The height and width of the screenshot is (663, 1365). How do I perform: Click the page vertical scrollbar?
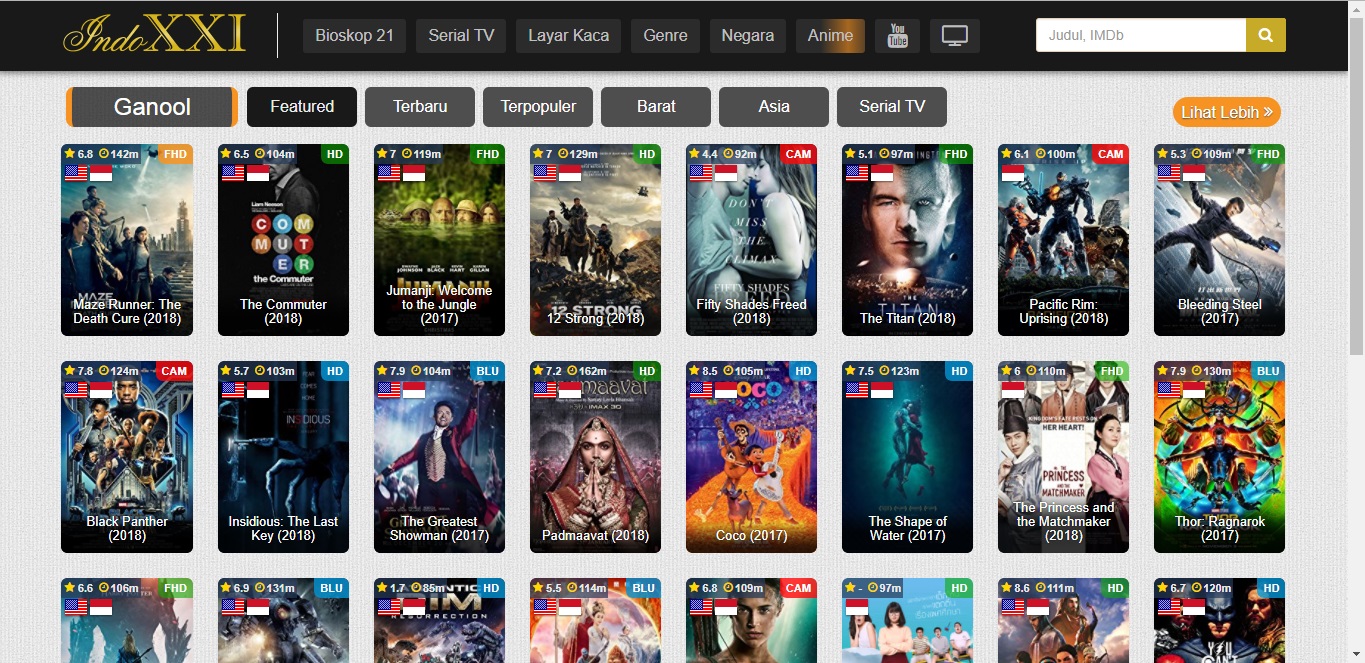(1357, 300)
